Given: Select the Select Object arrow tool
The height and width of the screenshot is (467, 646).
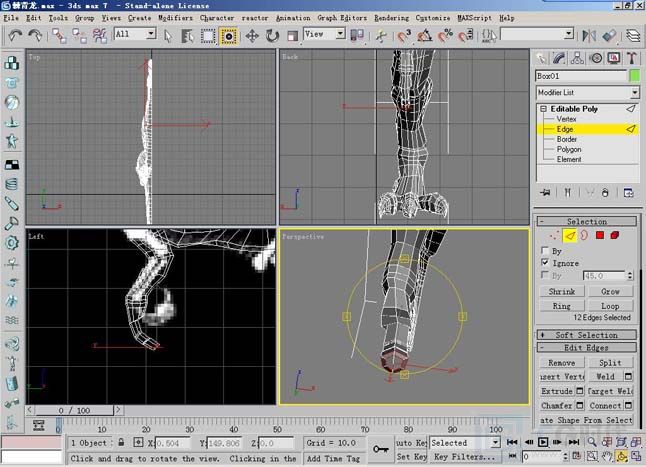Looking at the screenshot, I should click(167, 36).
